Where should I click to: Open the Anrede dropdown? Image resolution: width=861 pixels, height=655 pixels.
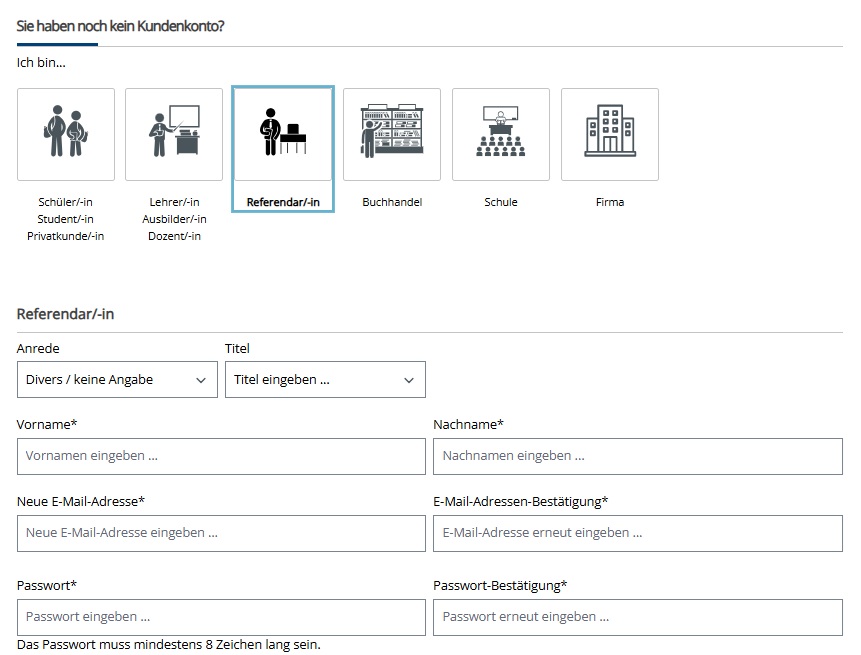click(117, 379)
